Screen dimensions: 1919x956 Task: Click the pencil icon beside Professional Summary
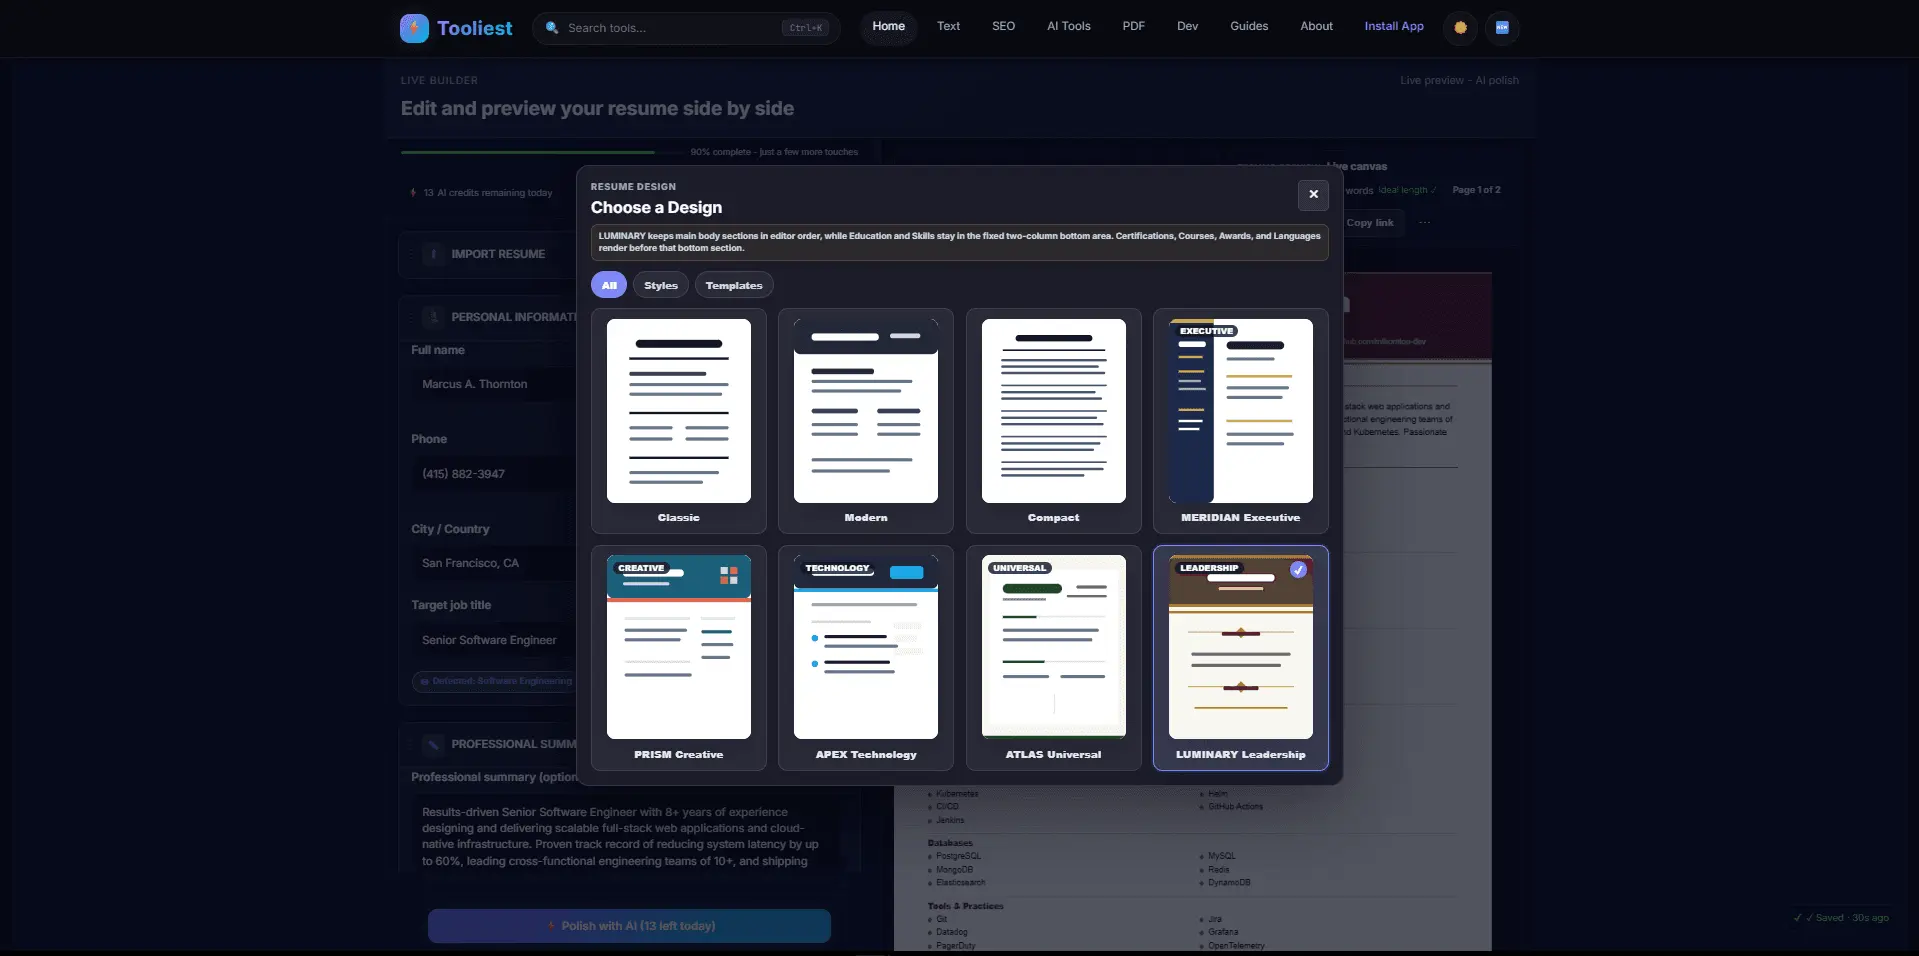(x=433, y=744)
